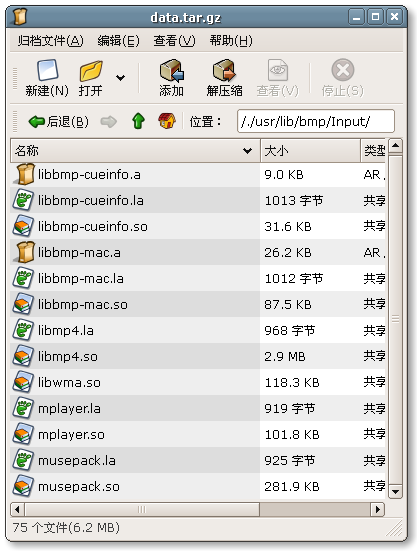Select the libmp4.la file icon
Screen dimensions: 417x551
[x=23, y=330]
